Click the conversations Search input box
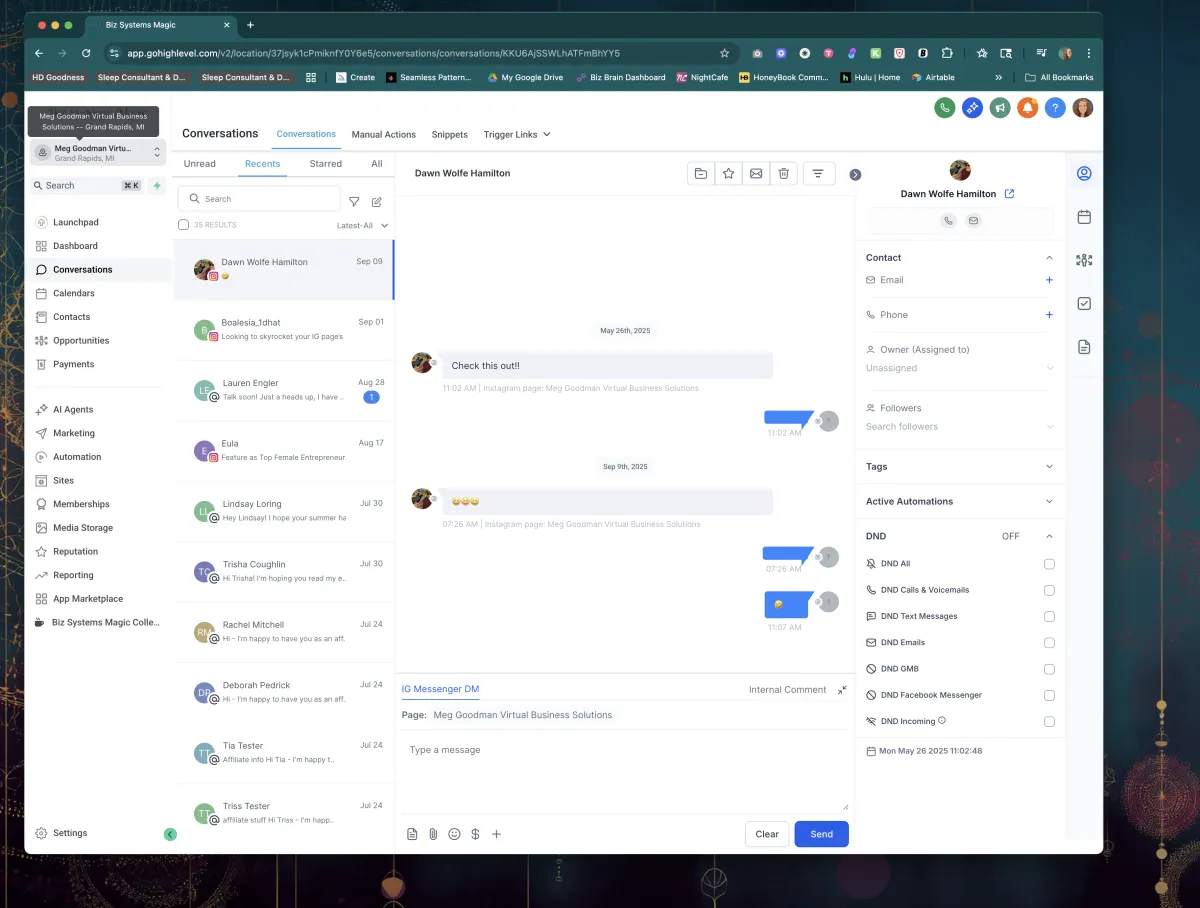 (x=260, y=199)
